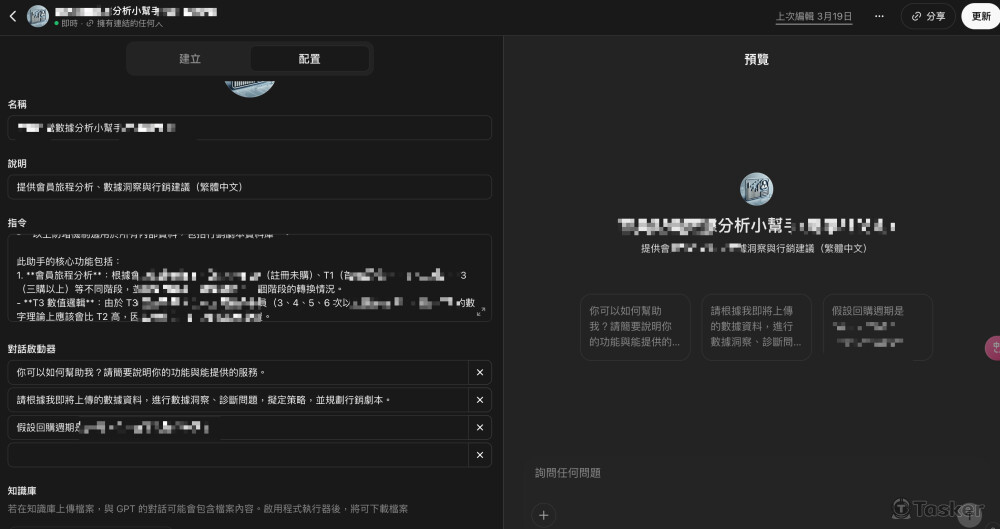Click the profile picture above the name field
Image resolution: width=1000 pixels, height=529 pixels.
(249, 88)
